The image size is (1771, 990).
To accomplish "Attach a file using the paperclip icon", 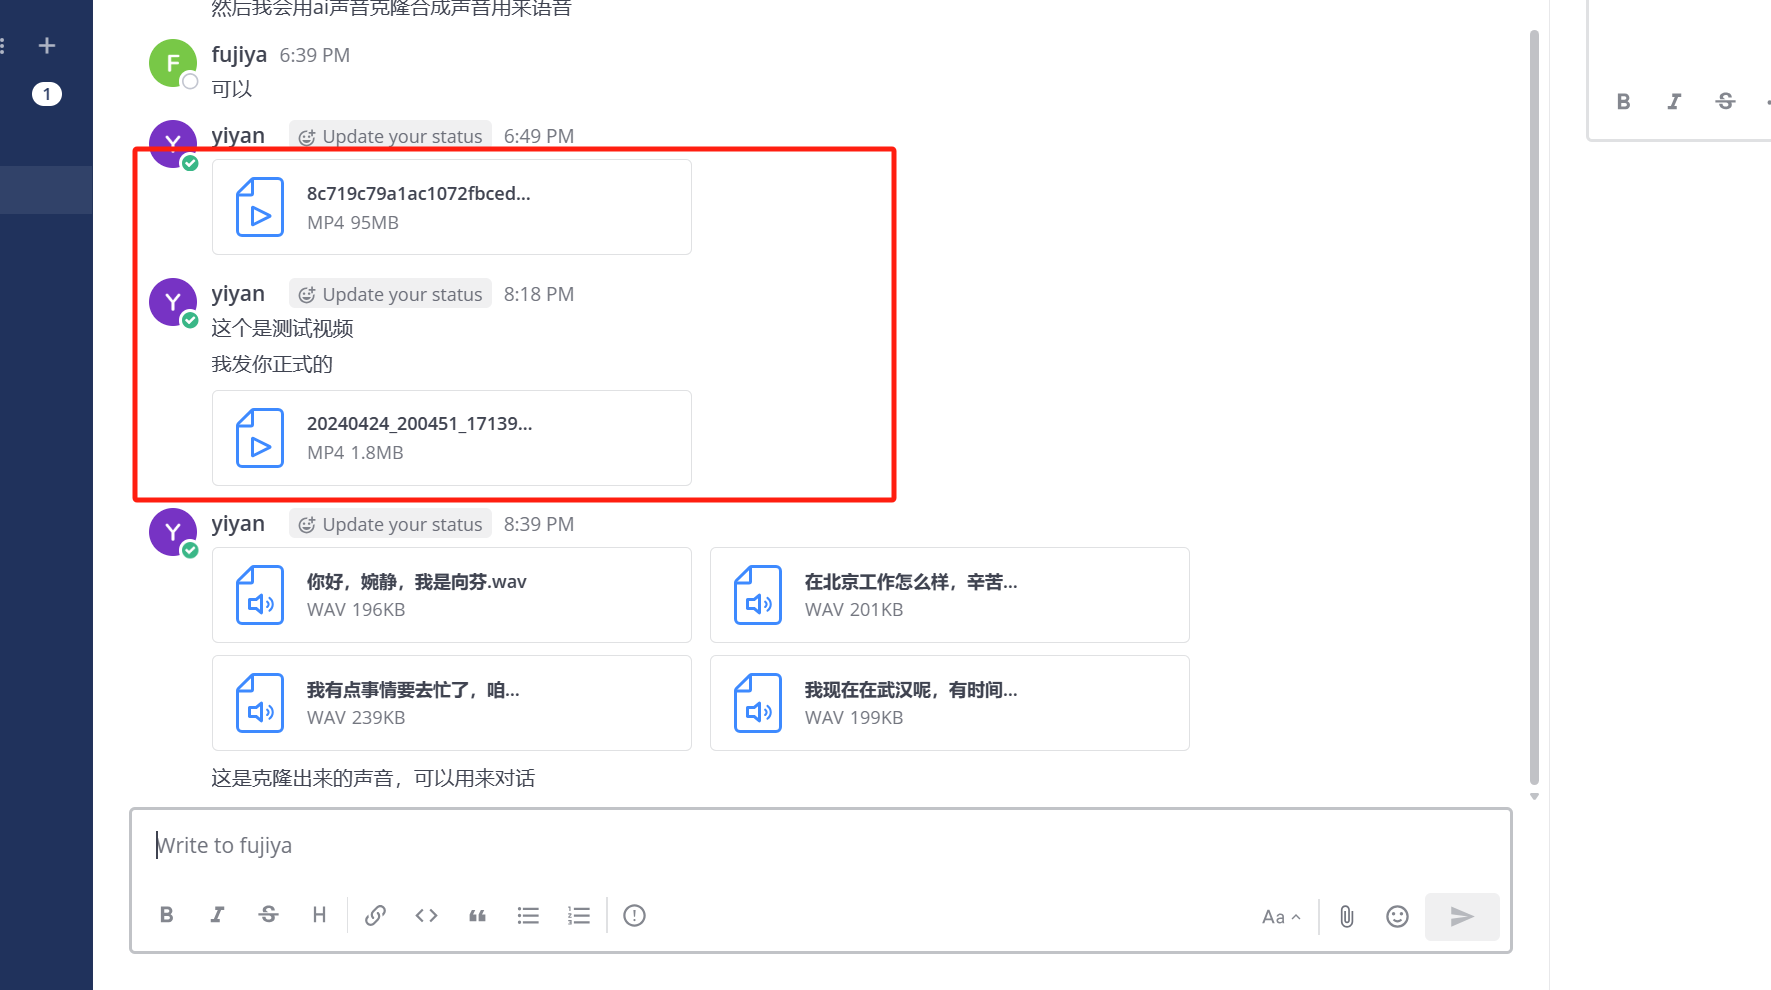I will point(1345,916).
